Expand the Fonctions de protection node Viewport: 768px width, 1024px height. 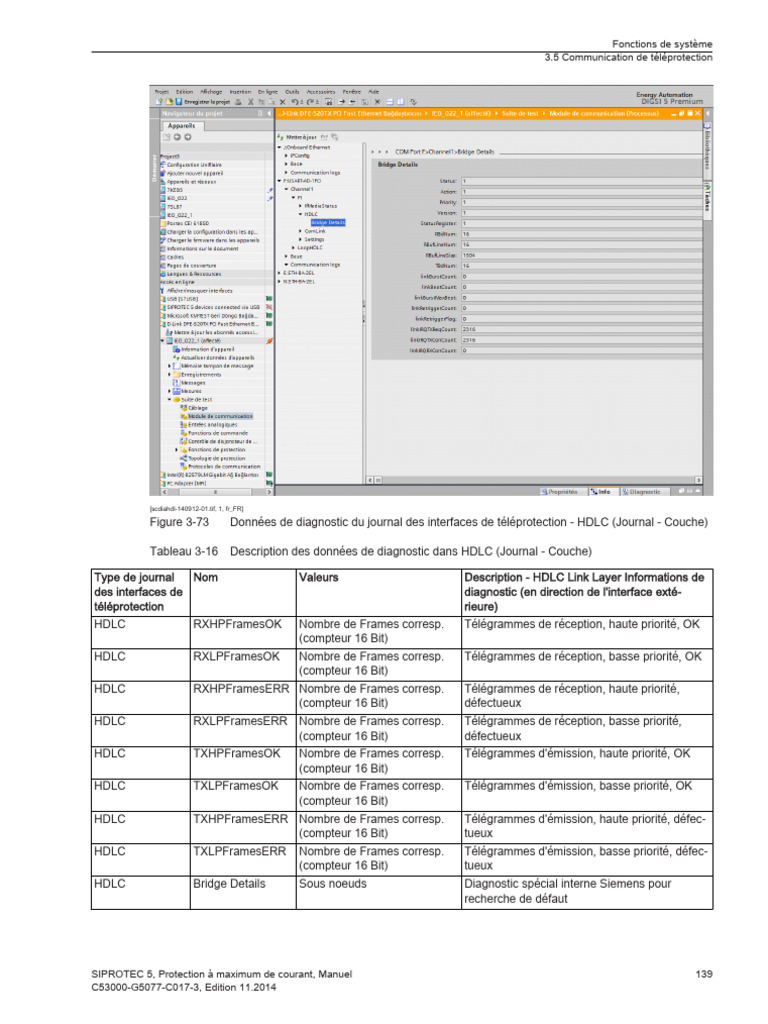[176, 450]
